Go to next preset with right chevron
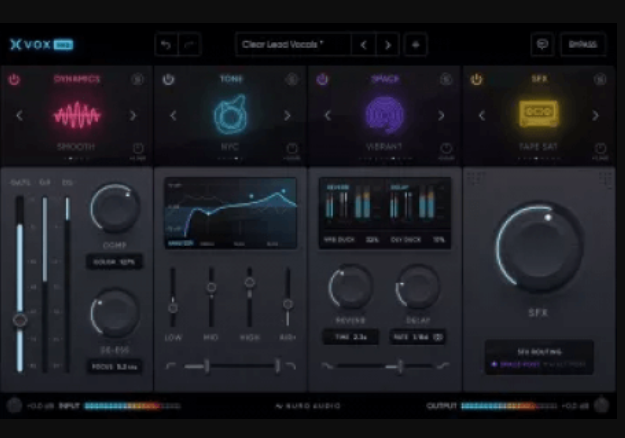 (388, 45)
